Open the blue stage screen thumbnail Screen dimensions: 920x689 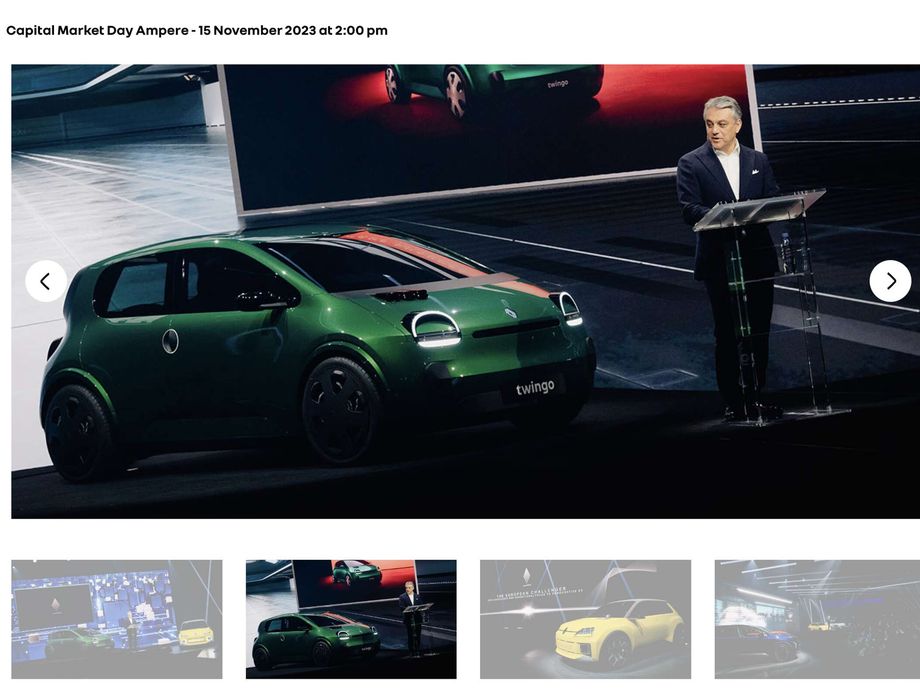(x=117, y=619)
